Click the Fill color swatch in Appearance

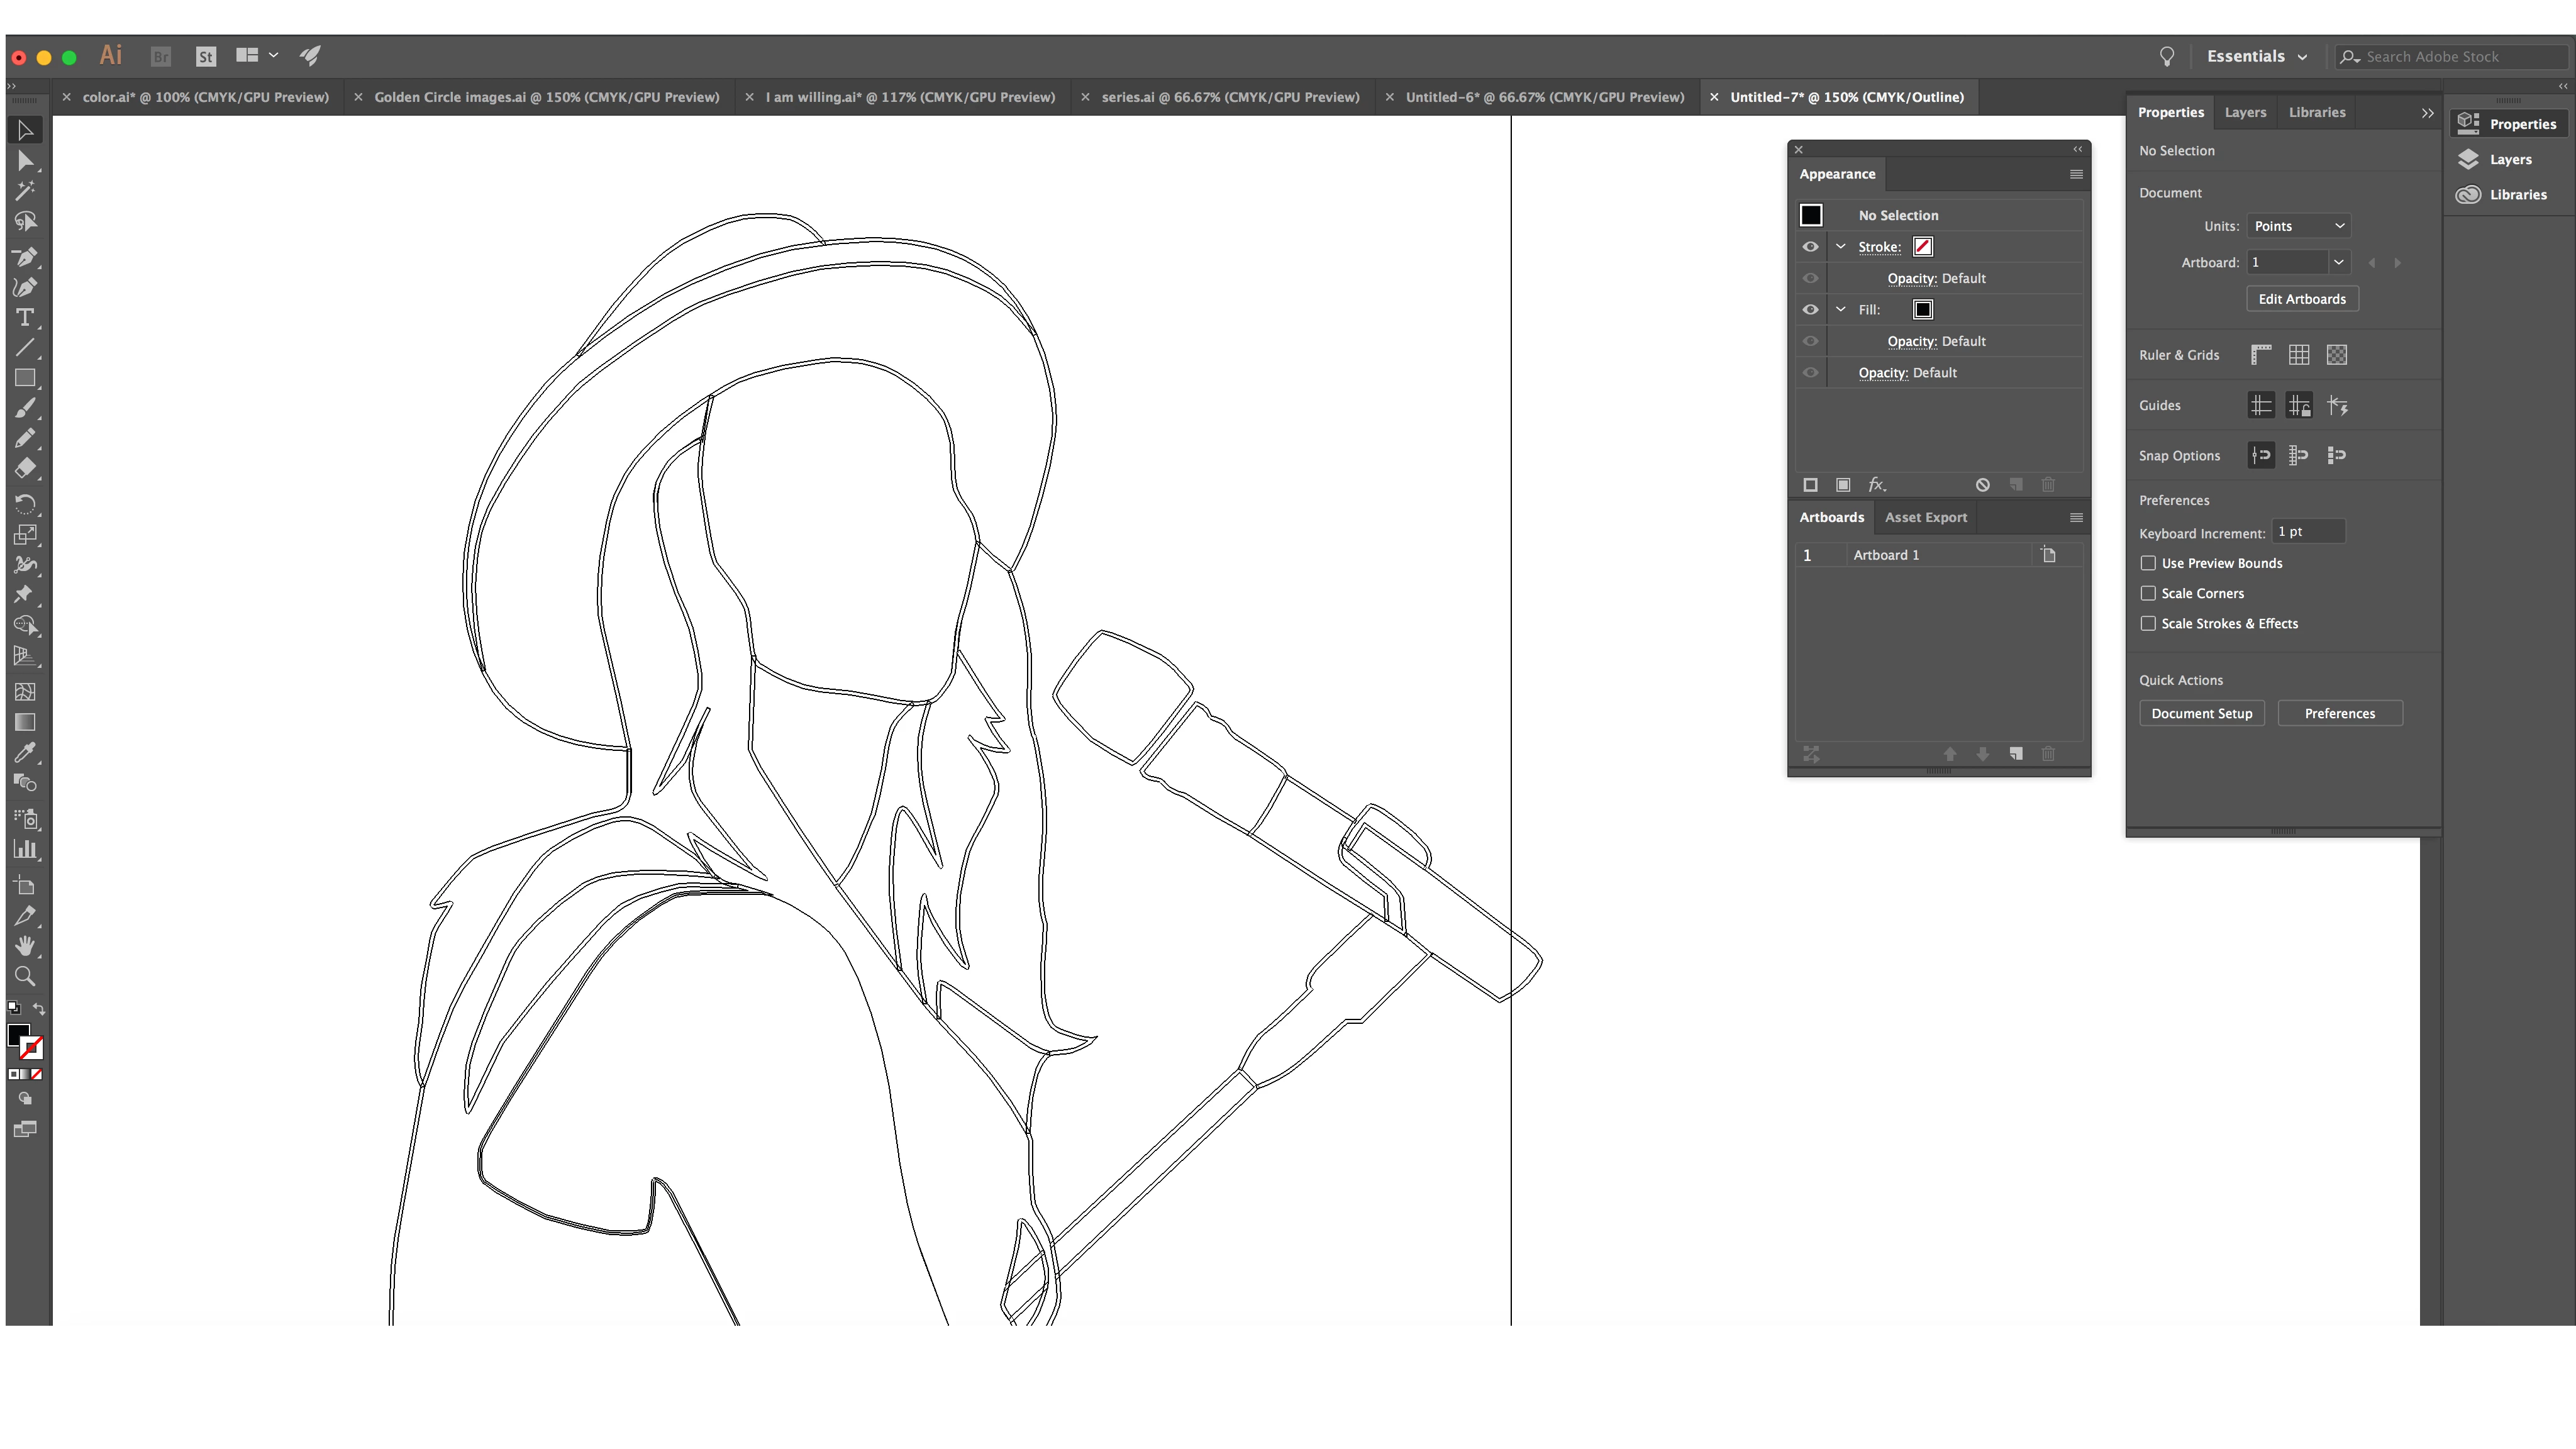(x=1922, y=310)
